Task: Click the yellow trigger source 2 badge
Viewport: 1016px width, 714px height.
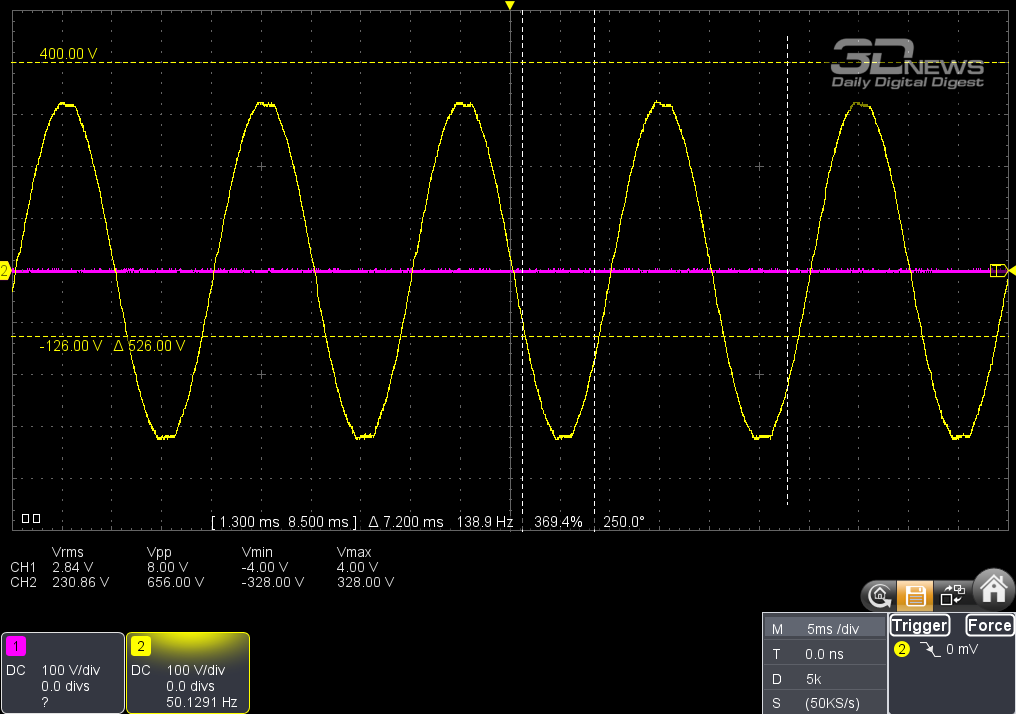Action: pos(902,650)
